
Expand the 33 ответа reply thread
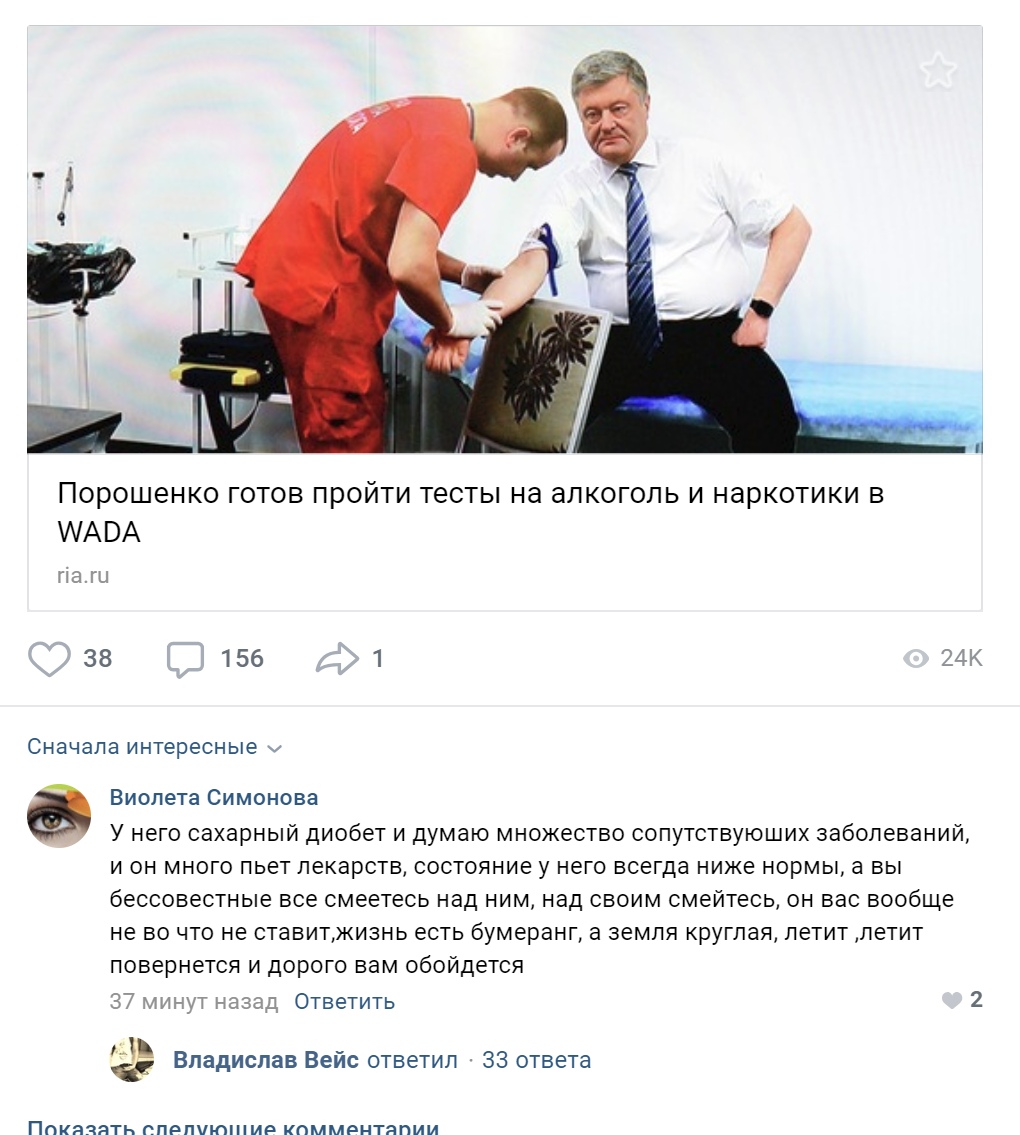point(536,1060)
